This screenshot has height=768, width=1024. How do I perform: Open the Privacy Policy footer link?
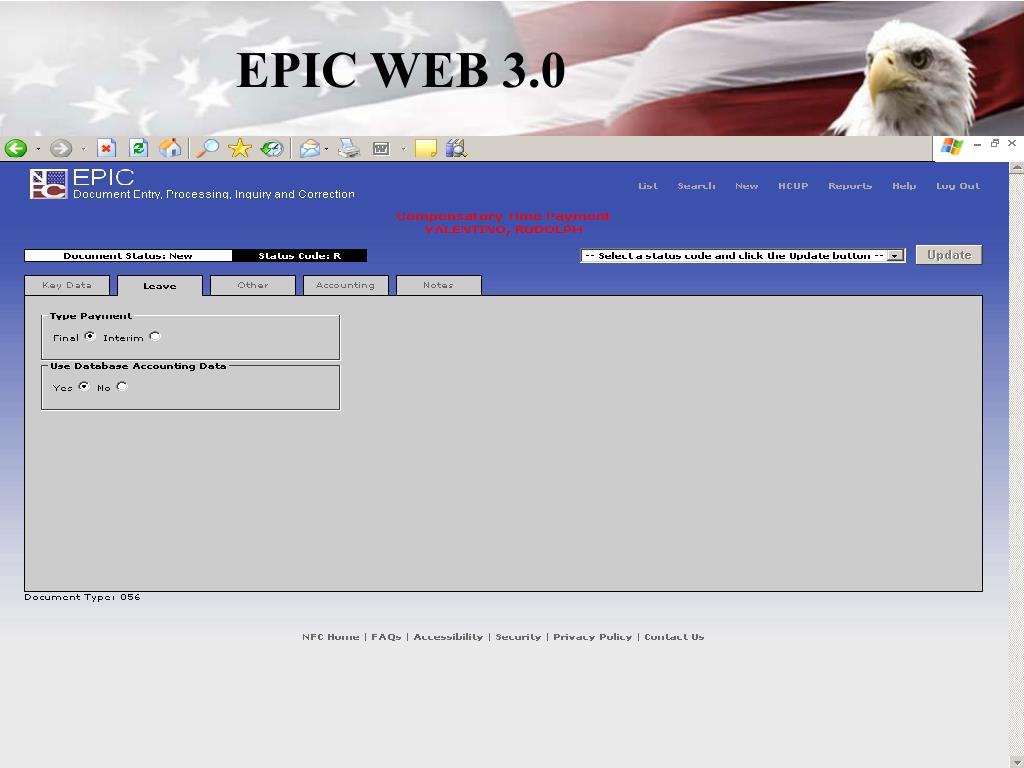pos(592,637)
